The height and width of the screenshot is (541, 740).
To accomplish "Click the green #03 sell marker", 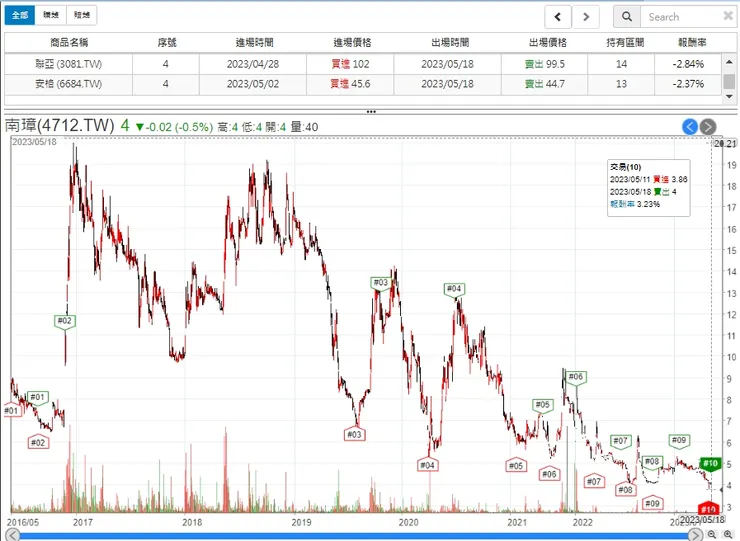I will (x=380, y=283).
